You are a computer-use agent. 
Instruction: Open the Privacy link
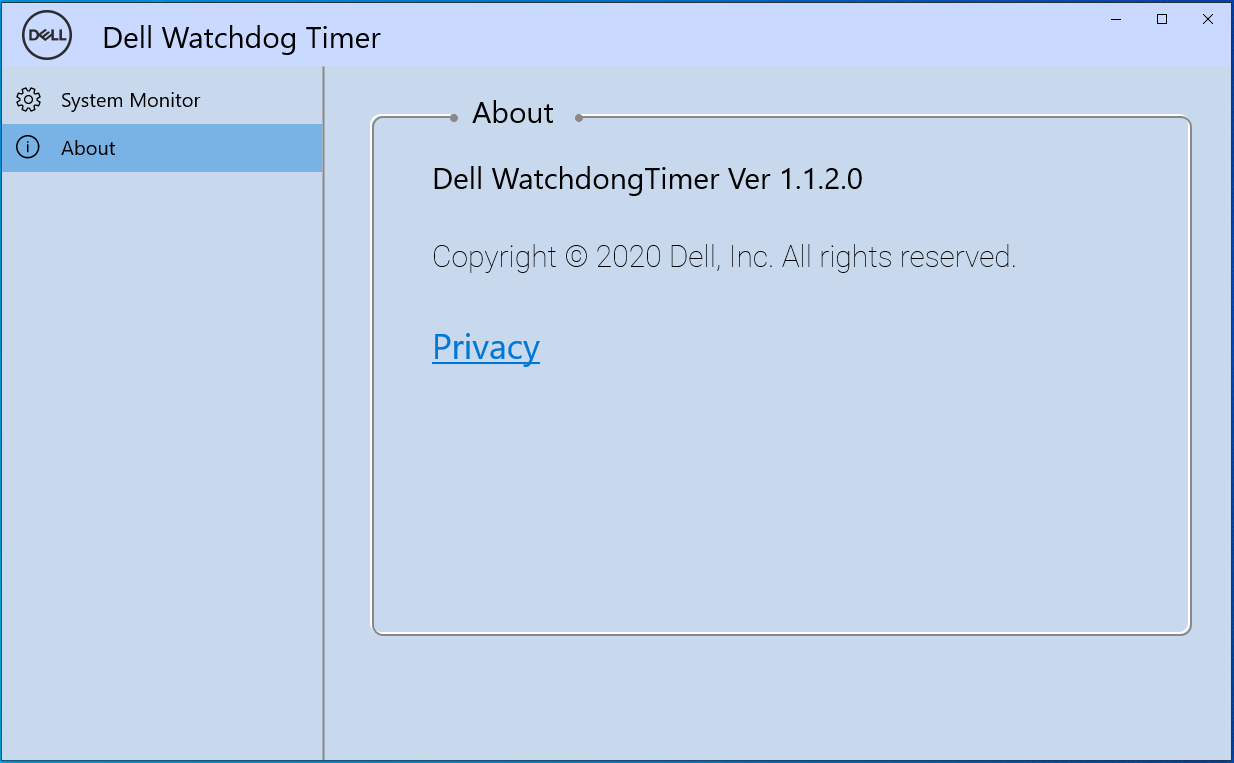point(486,347)
